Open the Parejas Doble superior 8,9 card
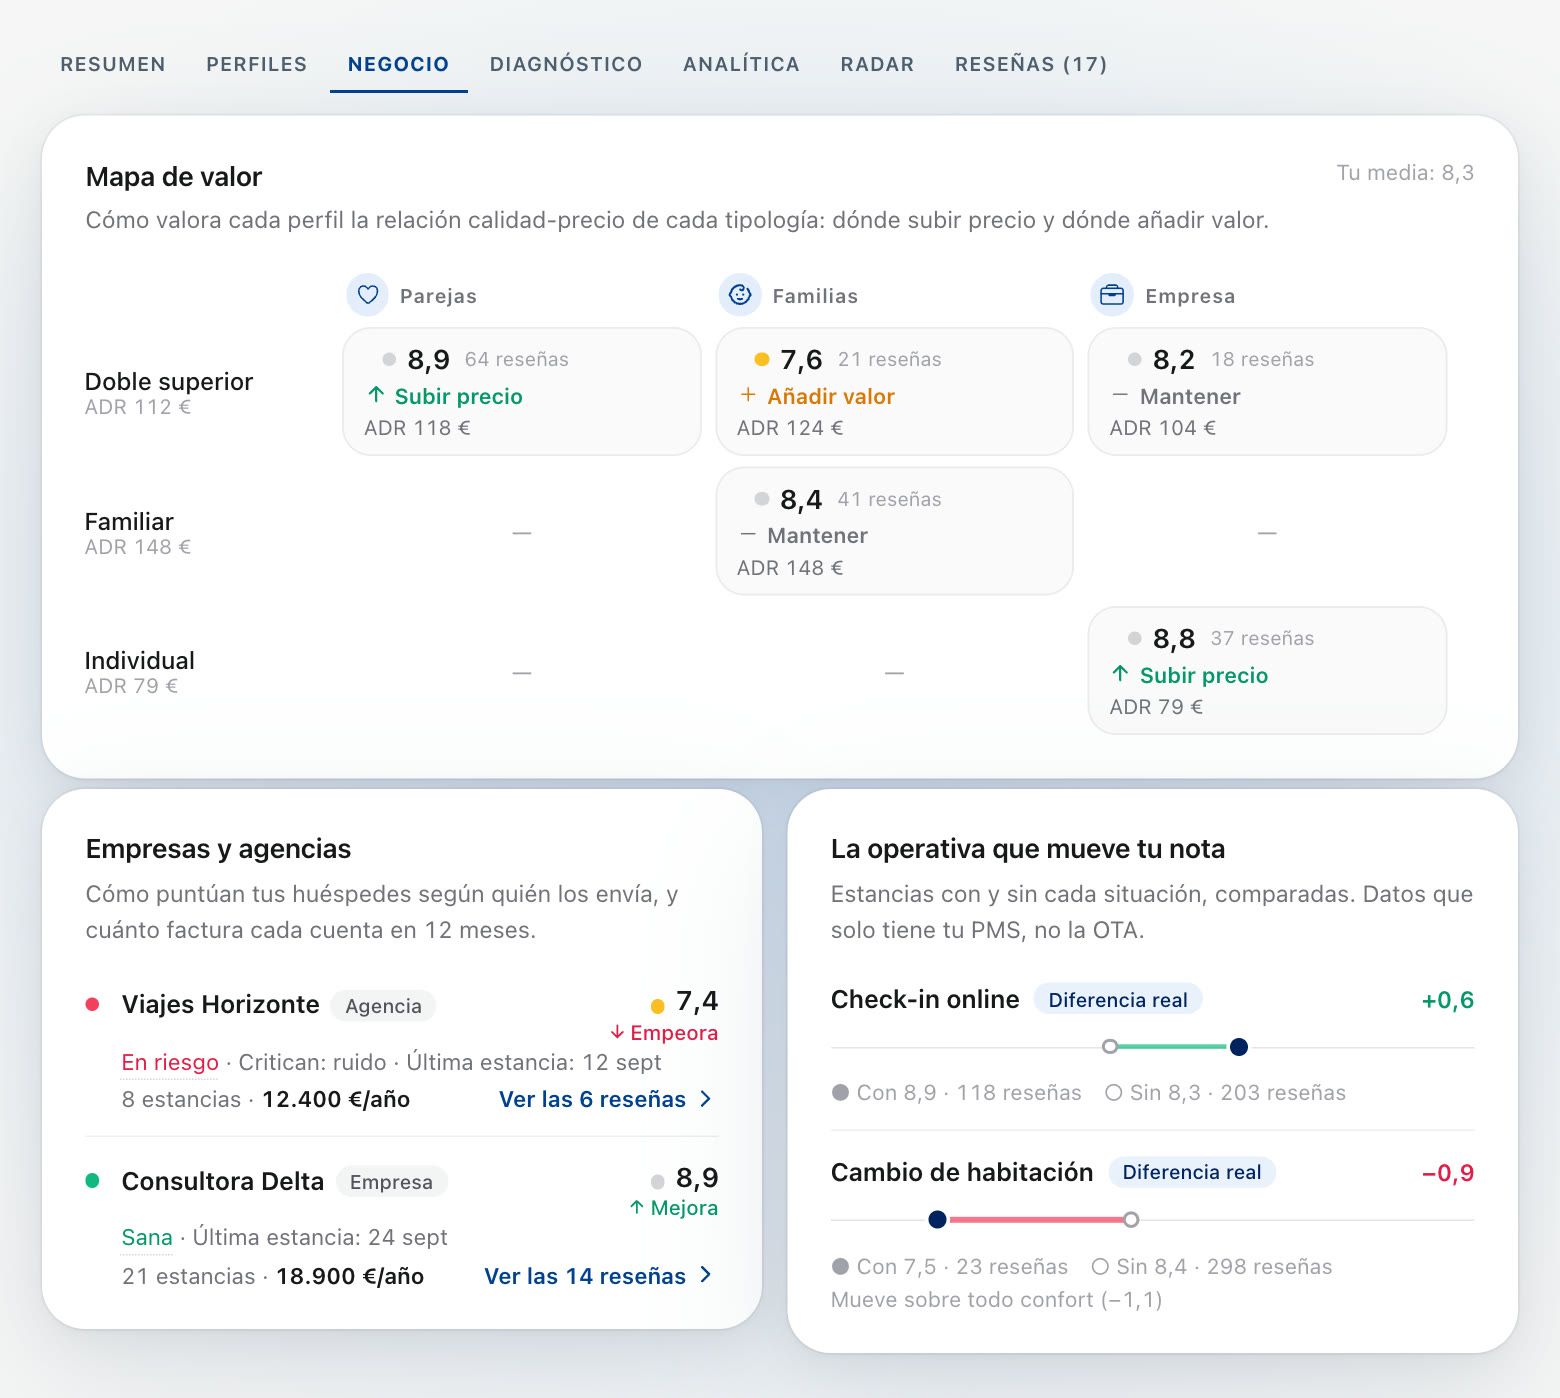 tap(522, 392)
